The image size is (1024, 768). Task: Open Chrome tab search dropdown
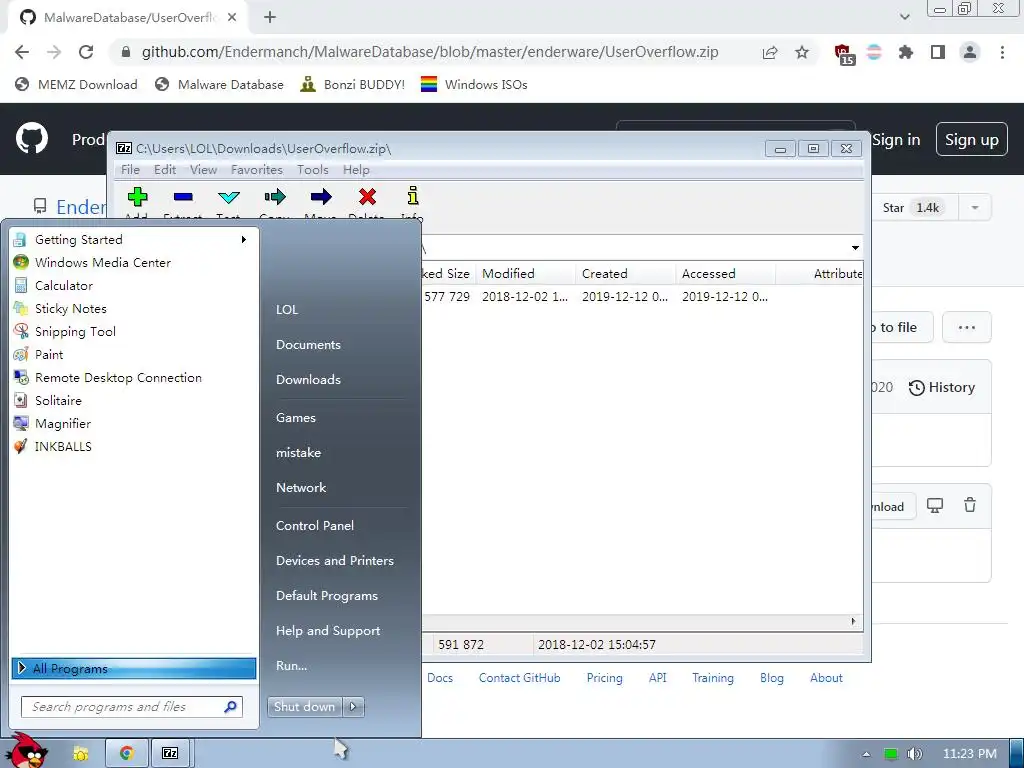904,17
